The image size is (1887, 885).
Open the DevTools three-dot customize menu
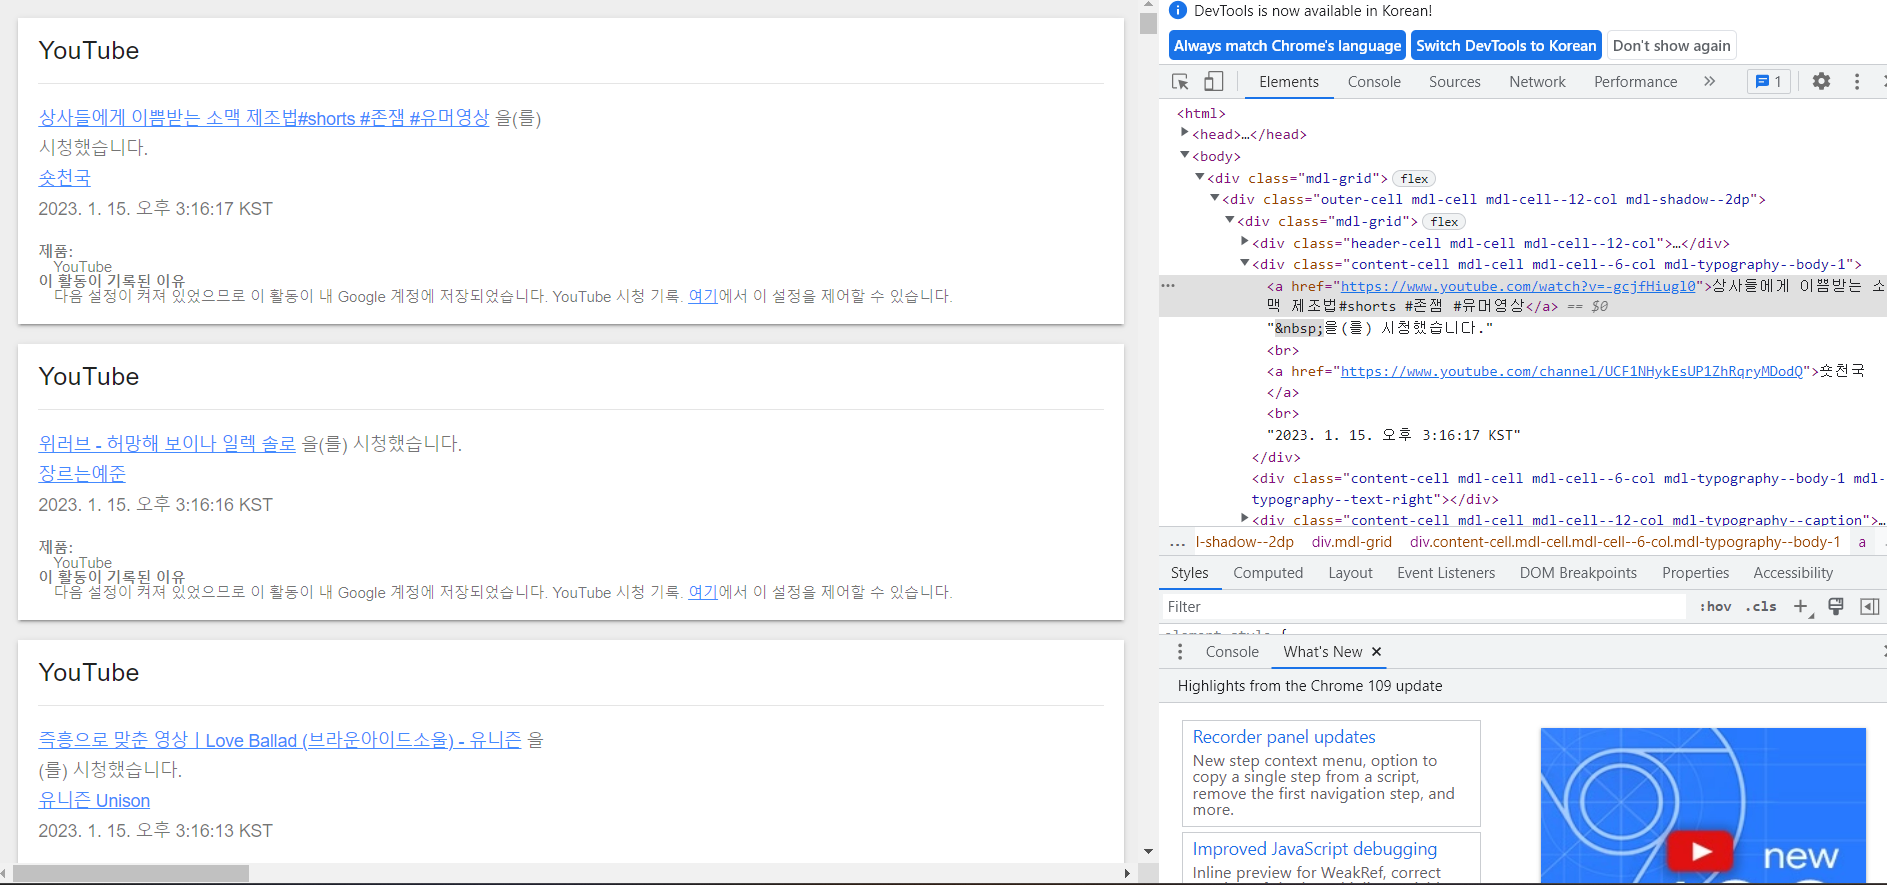pos(1857,82)
